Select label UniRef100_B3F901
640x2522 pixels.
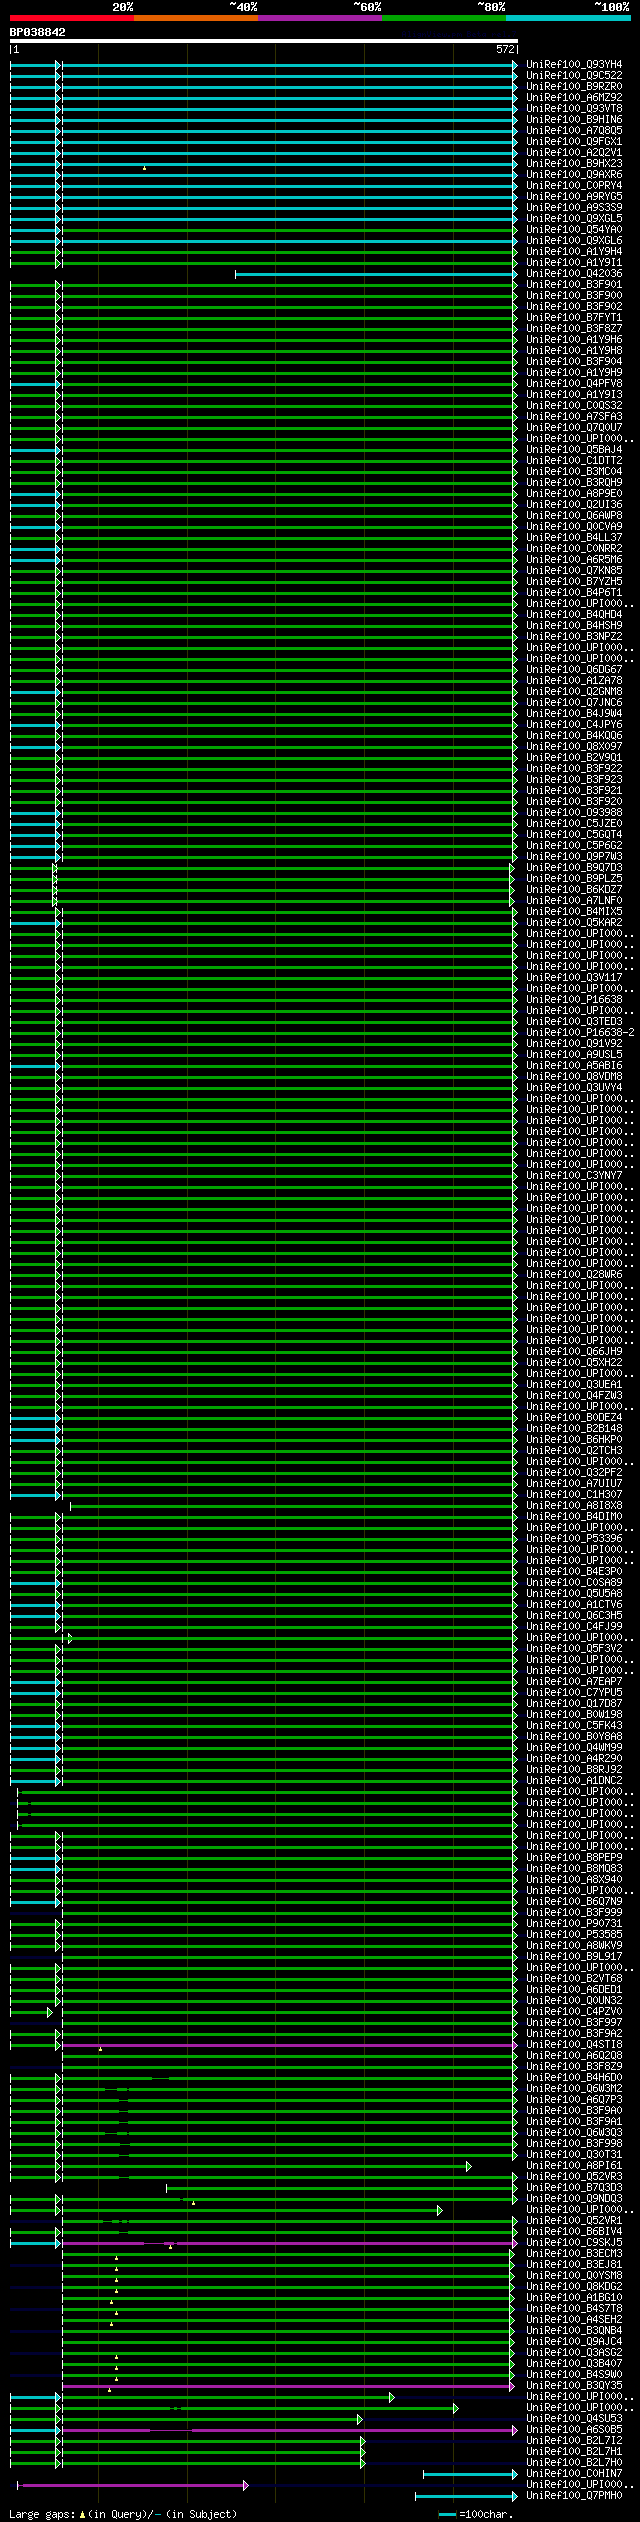574,285
